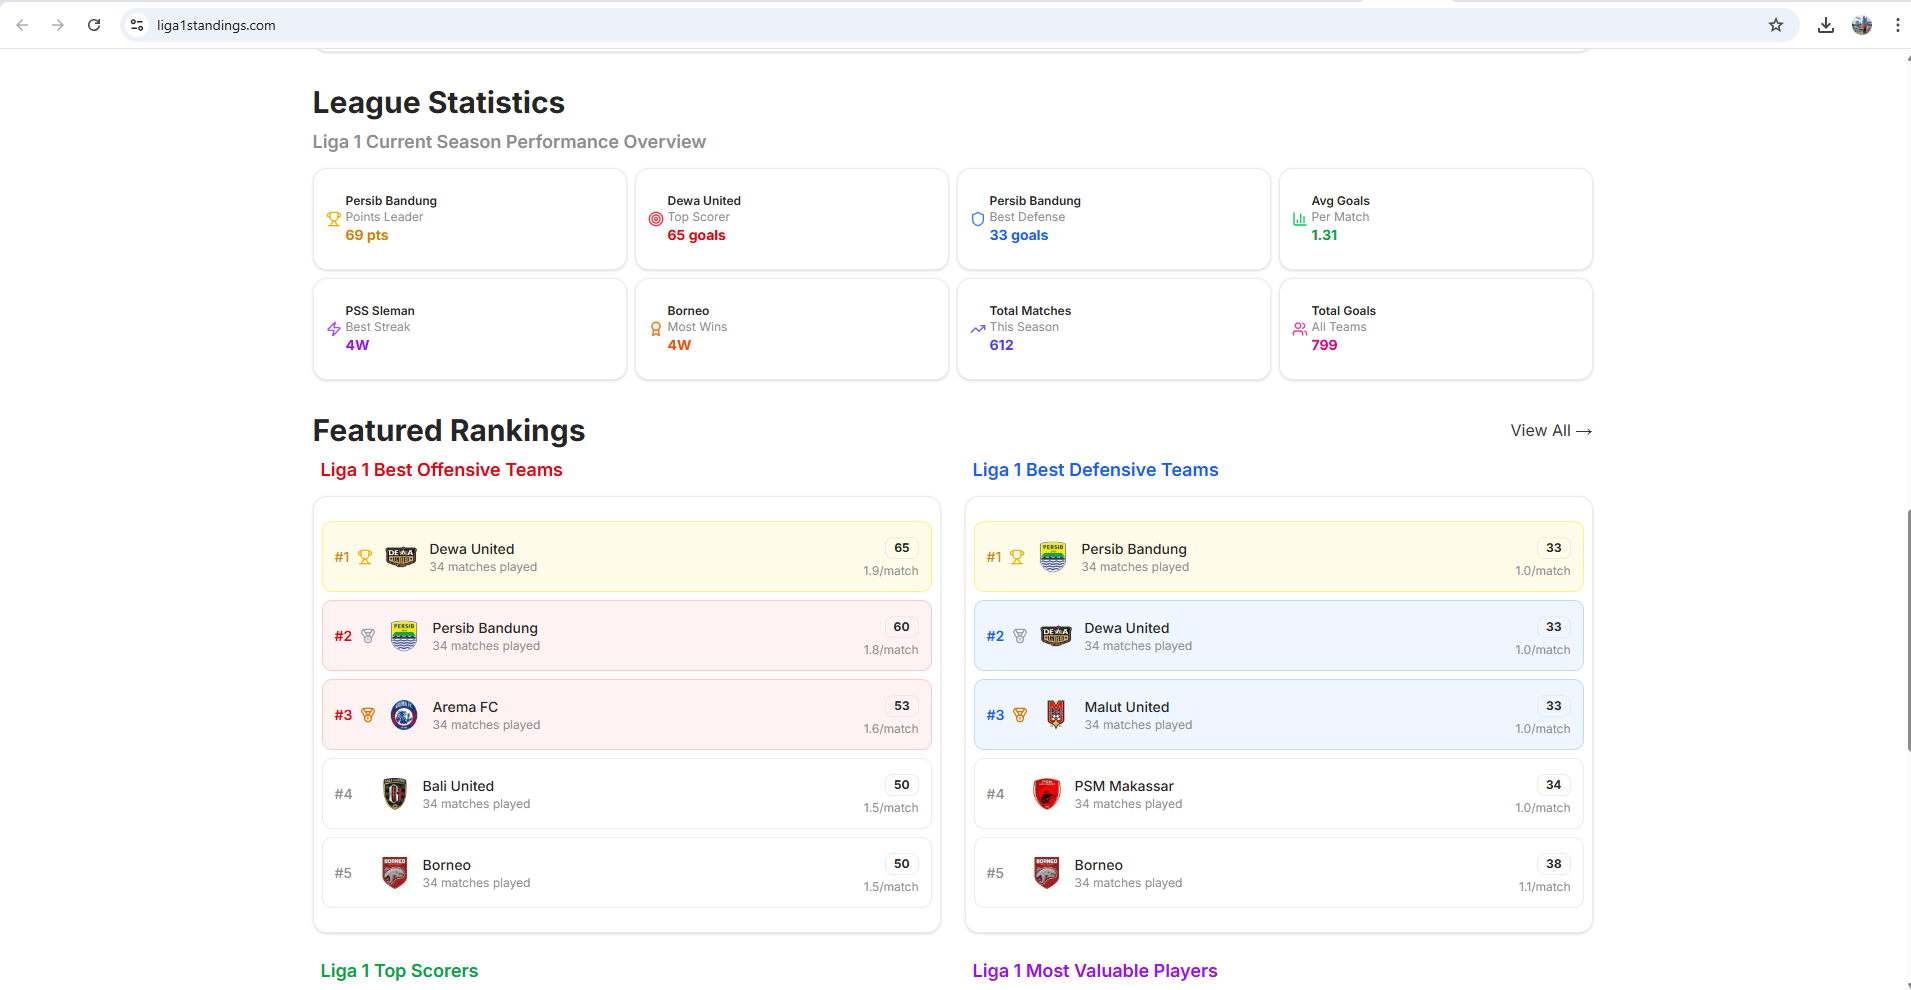Click the Total Goals people icon

(1300, 329)
